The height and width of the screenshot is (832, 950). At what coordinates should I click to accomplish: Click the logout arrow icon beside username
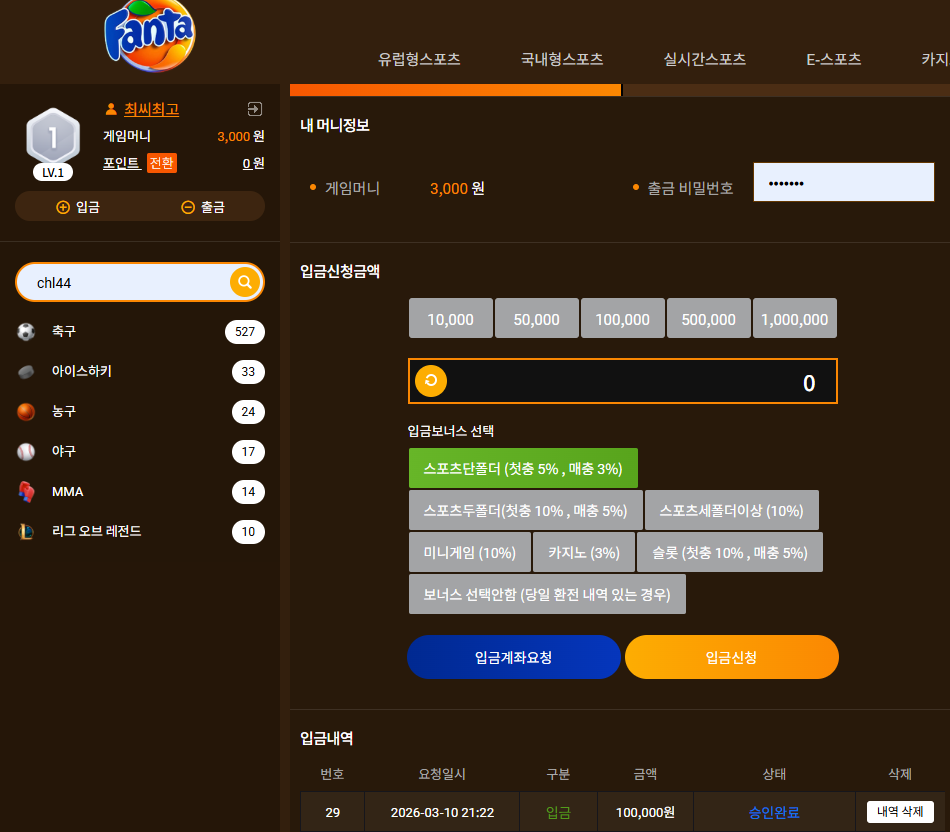[254, 109]
